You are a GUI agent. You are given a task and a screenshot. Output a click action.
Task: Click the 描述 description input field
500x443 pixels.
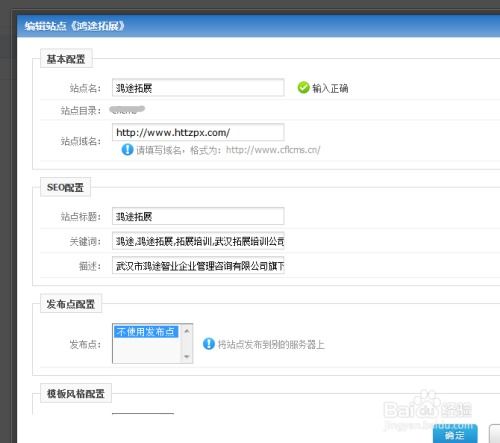[x=198, y=266]
